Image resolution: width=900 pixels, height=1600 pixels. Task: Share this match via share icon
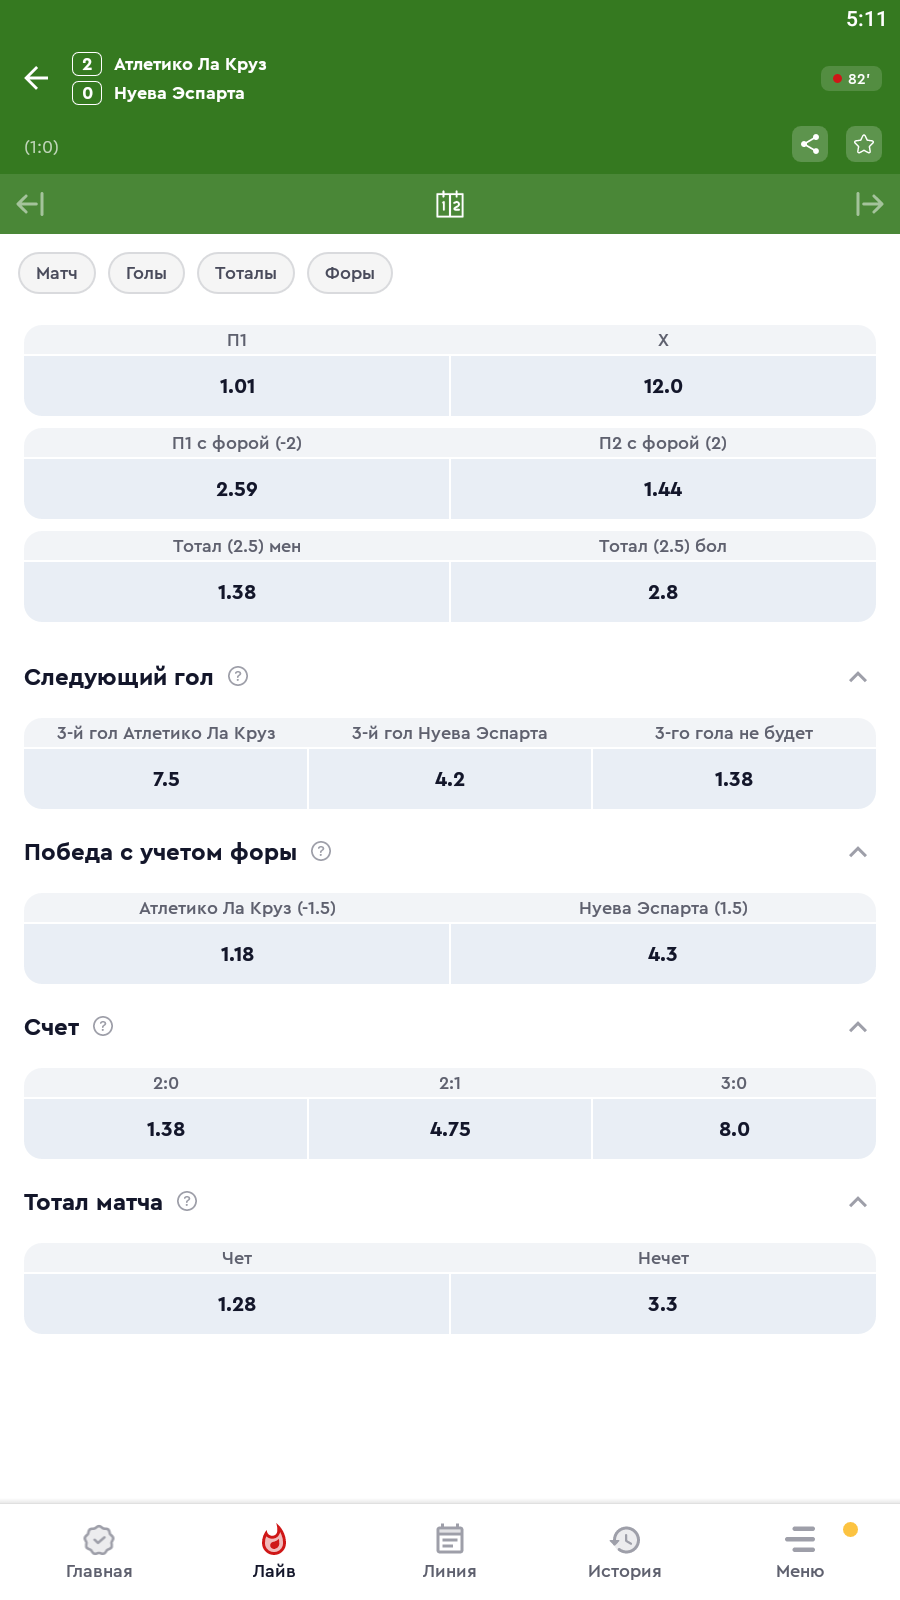(810, 144)
